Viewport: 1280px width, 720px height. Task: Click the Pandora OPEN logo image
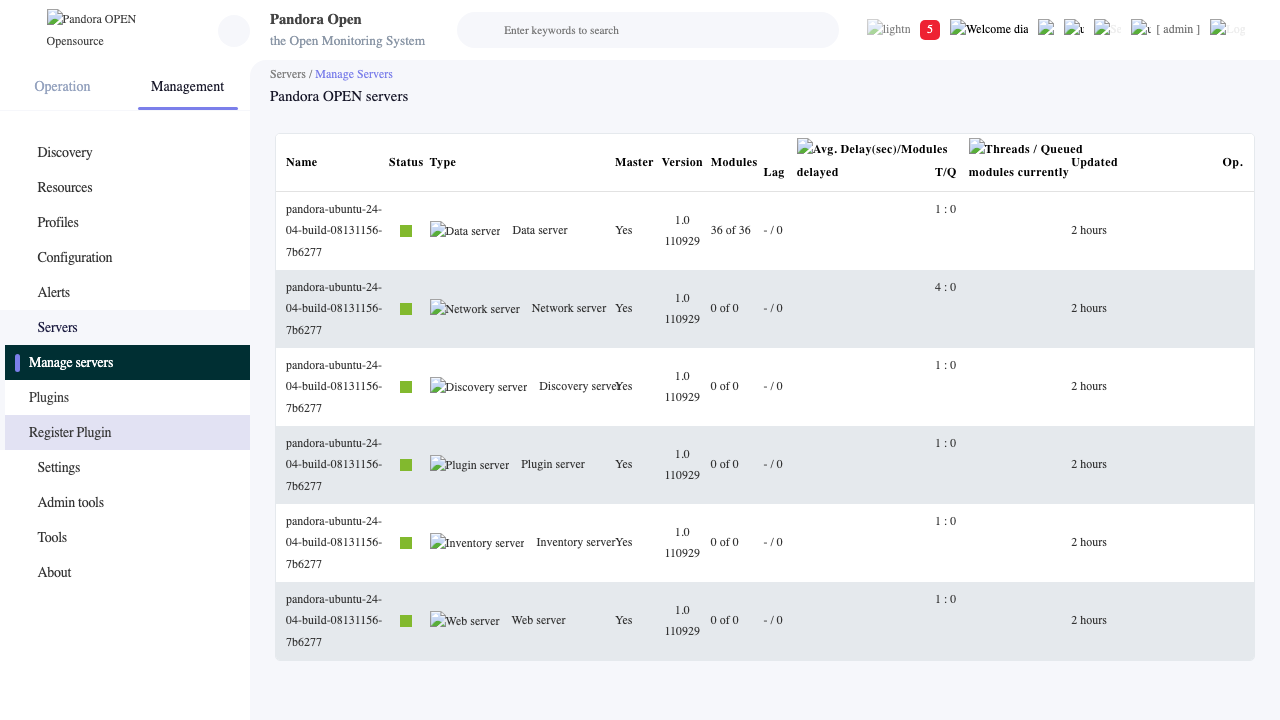(92, 19)
